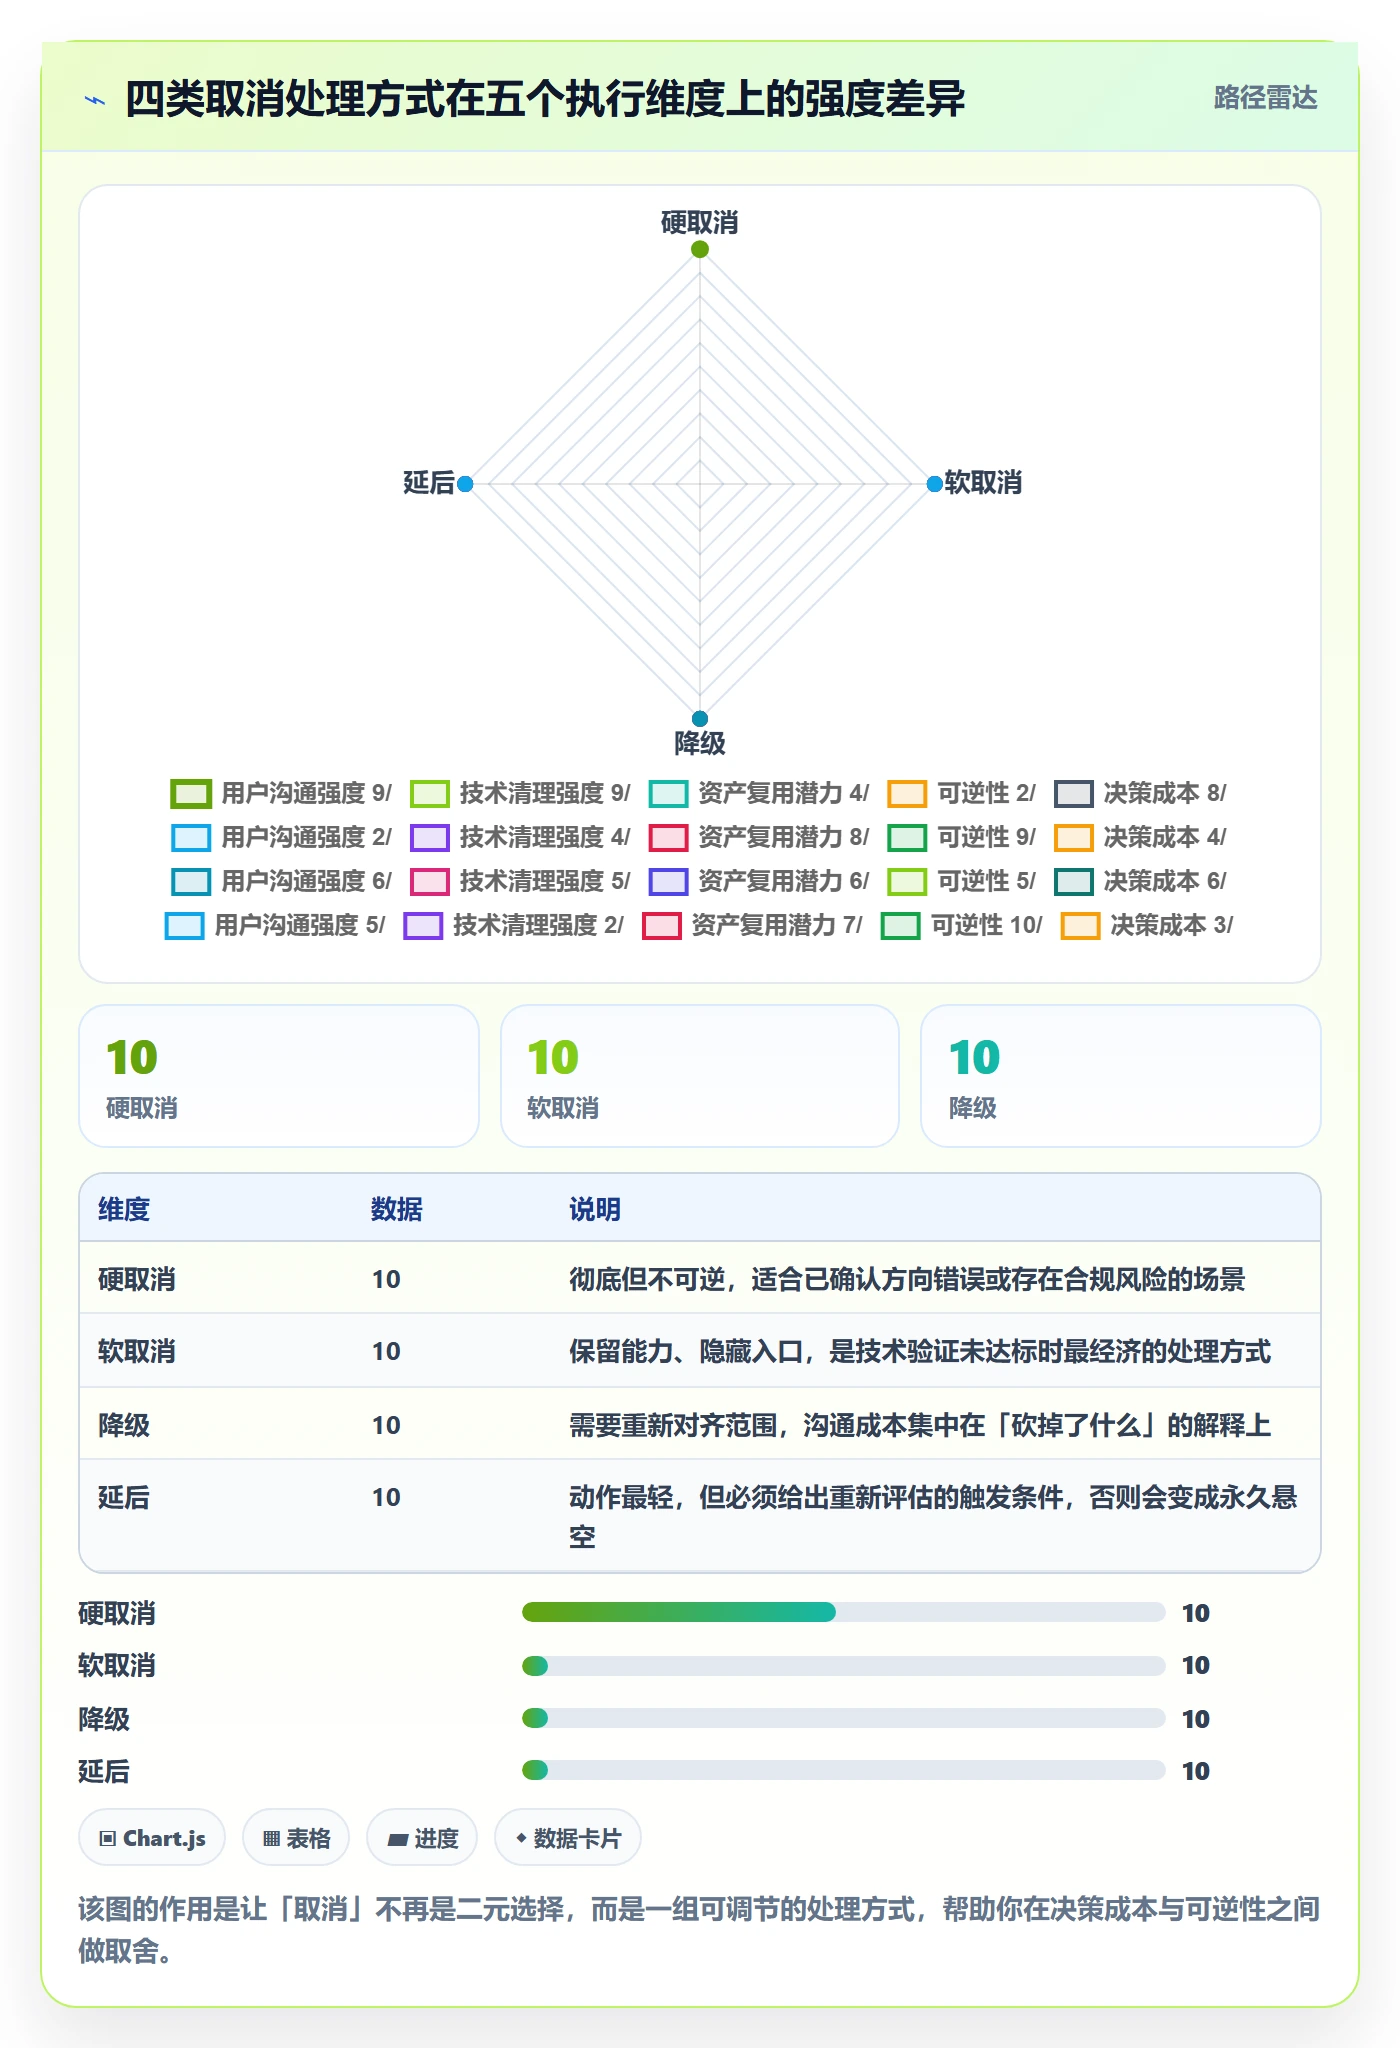1400x2048 pixels.
Task: Click the description starting 需要重新对齐范围
Action: pos(920,1424)
